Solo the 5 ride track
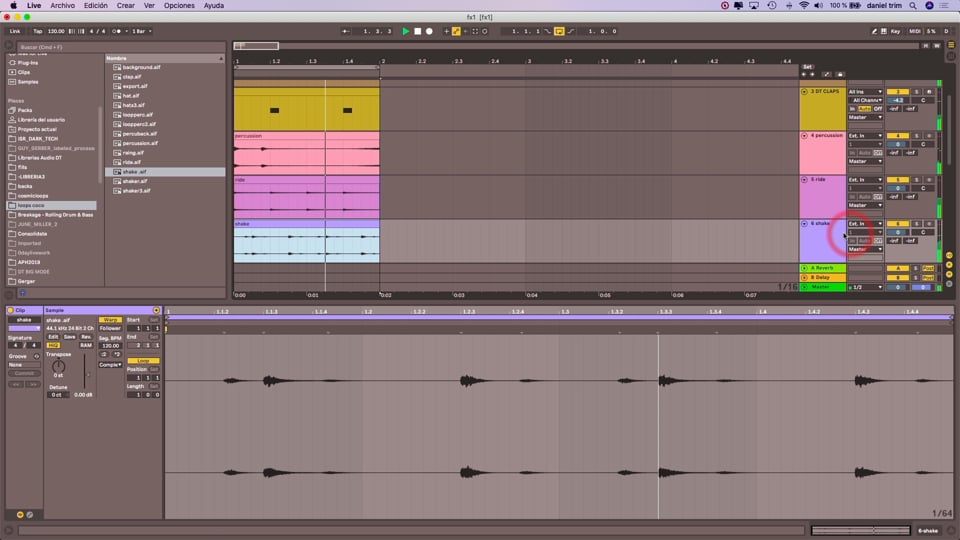 917,180
